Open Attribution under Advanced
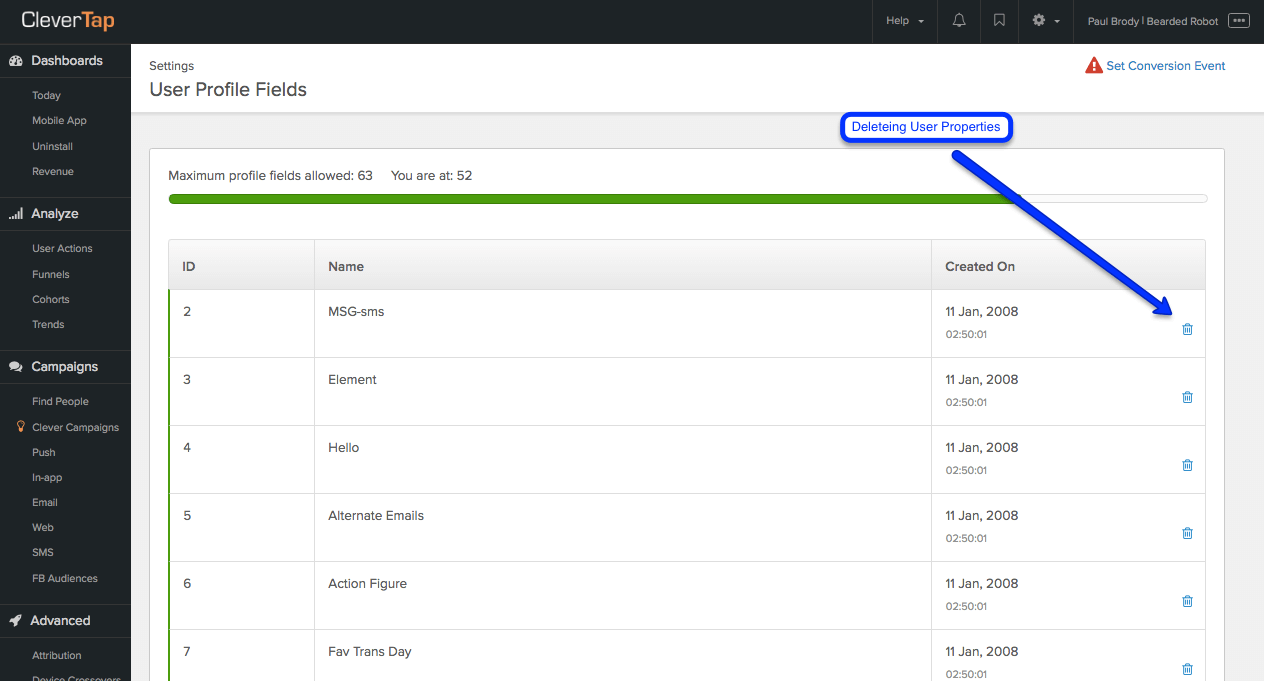The width and height of the screenshot is (1264, 681). 57,655
